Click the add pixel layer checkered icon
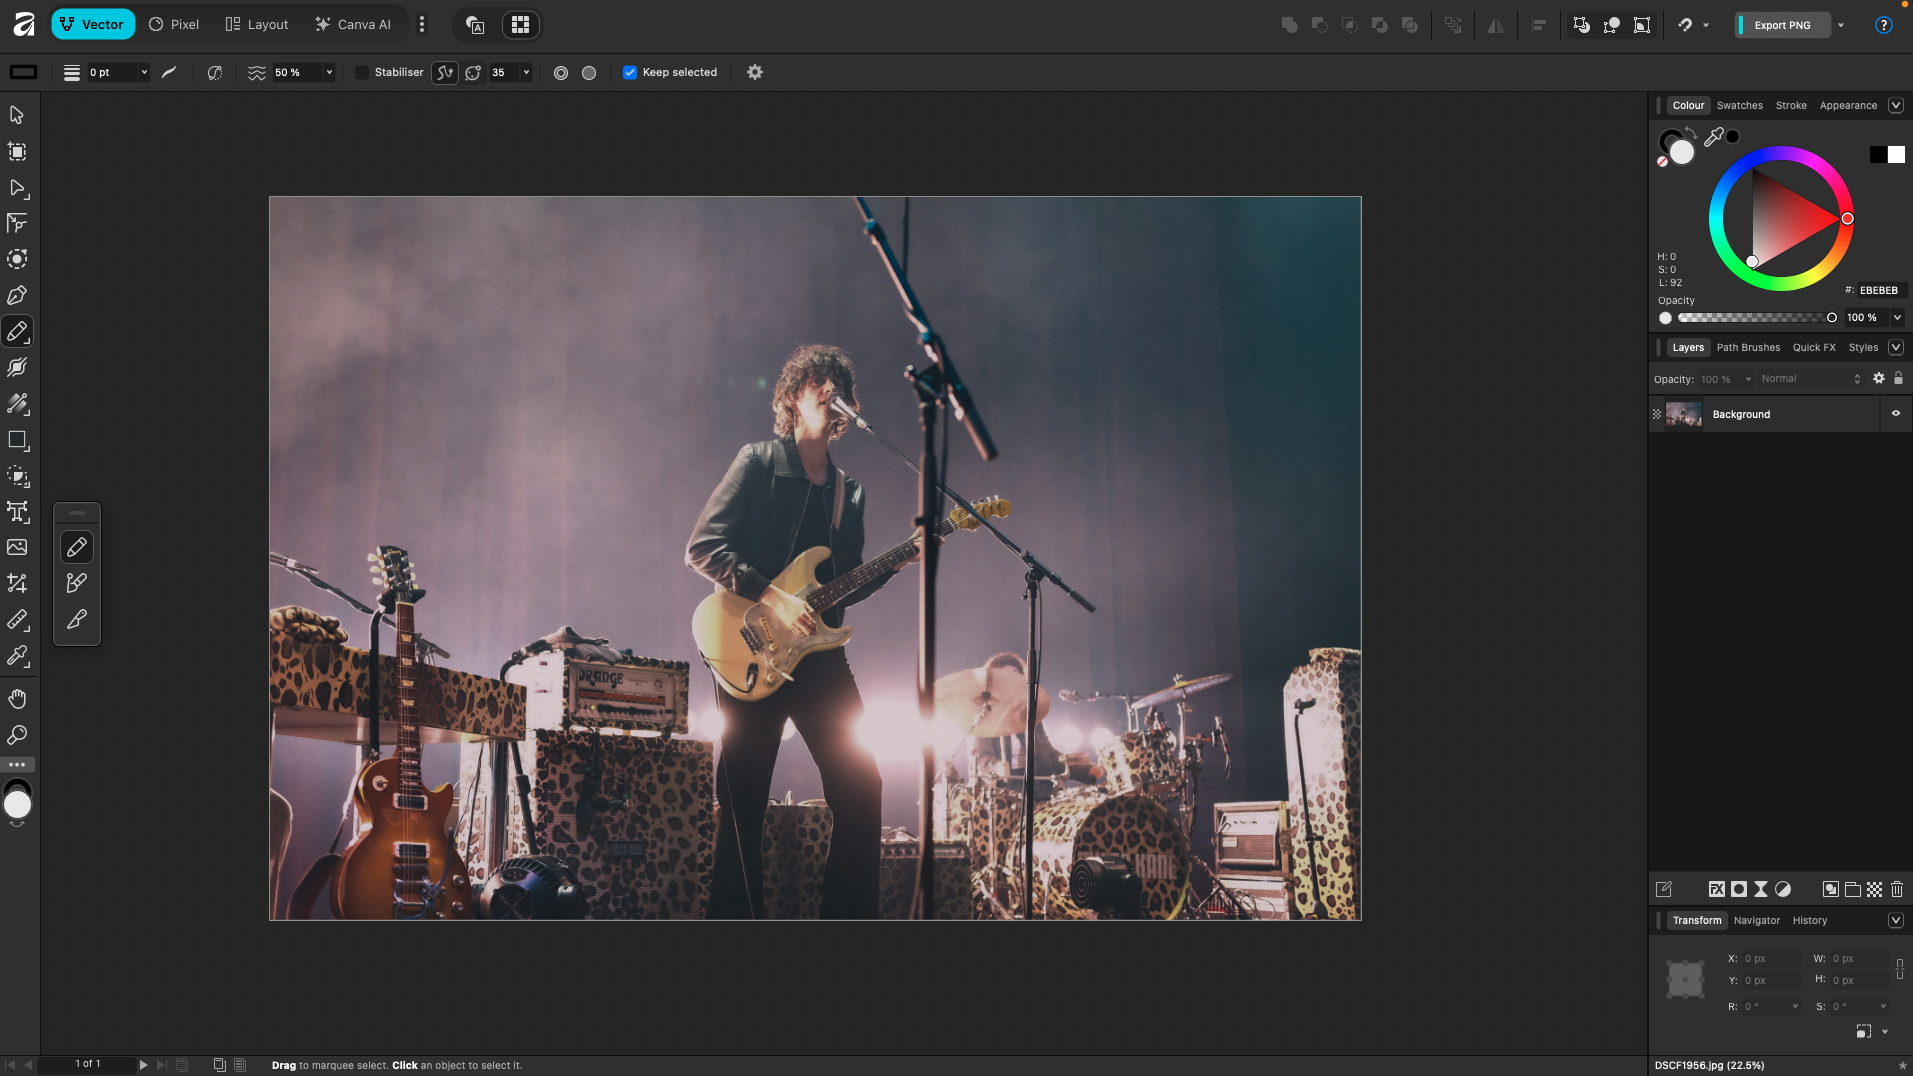 click(1875, 889)
